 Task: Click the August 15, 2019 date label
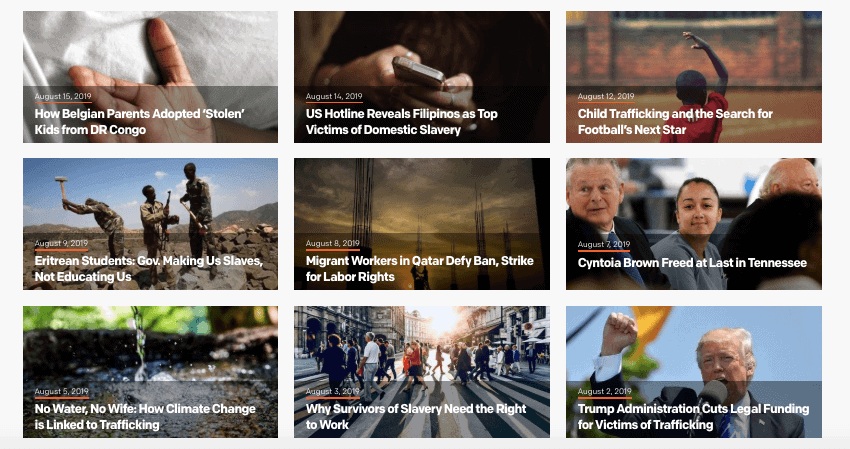(63, 97)
